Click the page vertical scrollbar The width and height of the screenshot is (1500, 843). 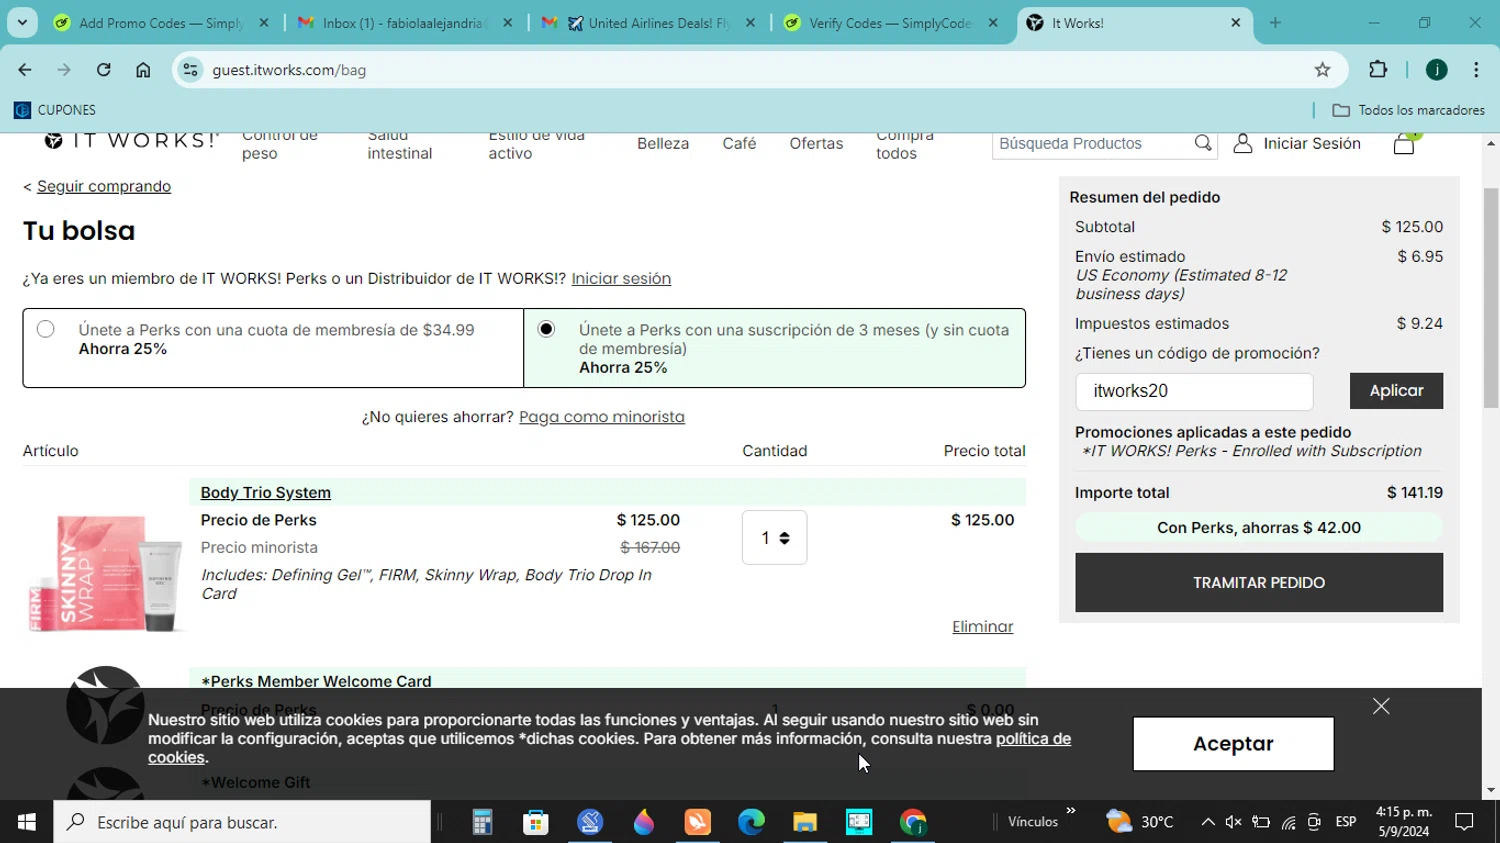pos(1490,298)
